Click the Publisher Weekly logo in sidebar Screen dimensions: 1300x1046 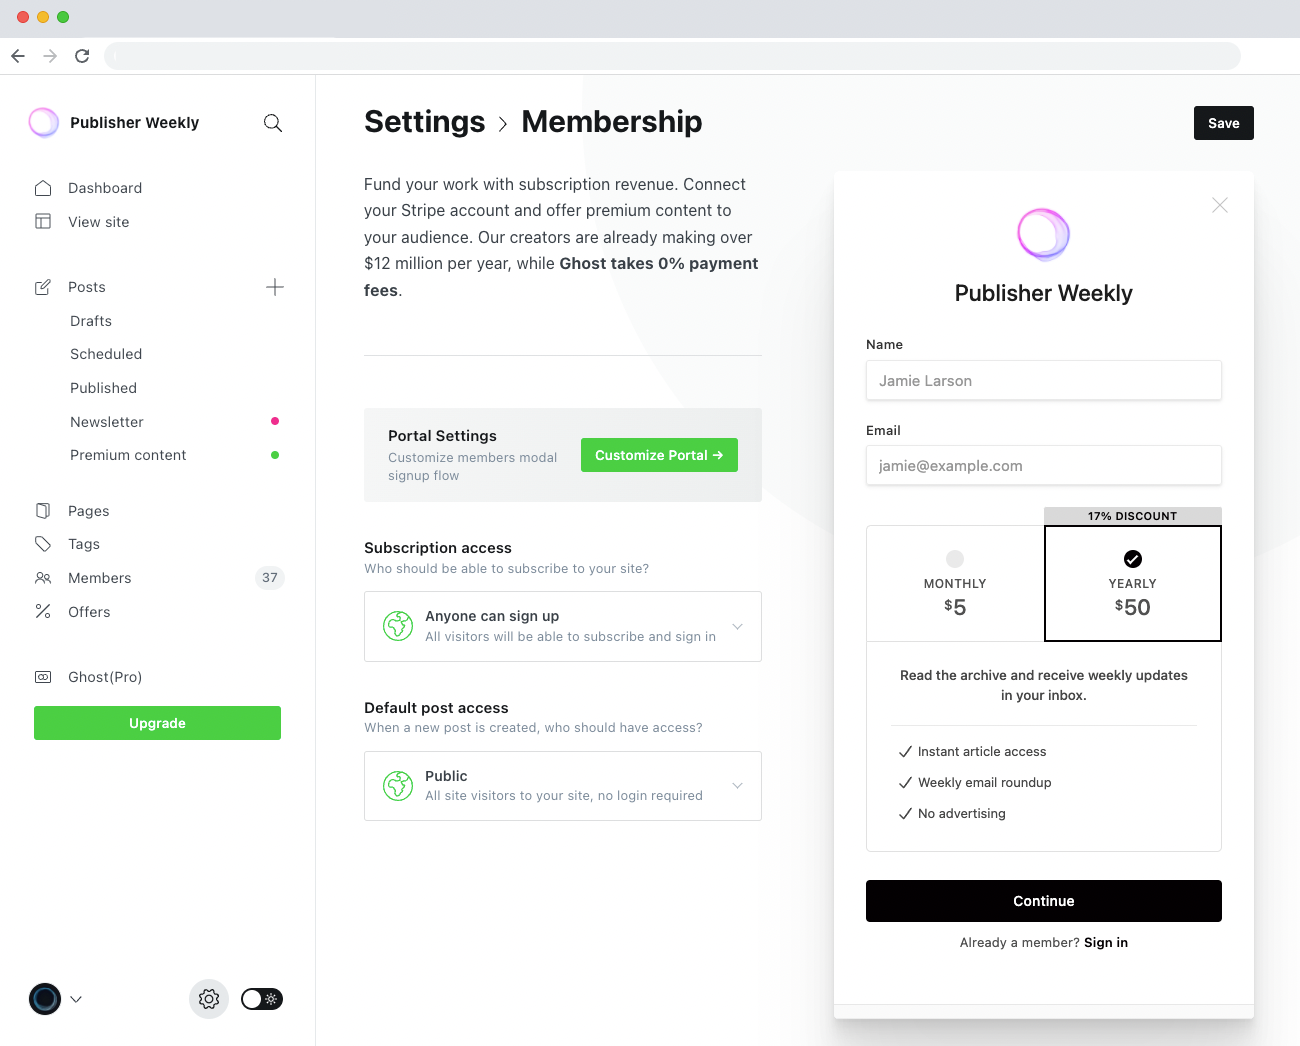pyautogui.click(x=44, y=122)
